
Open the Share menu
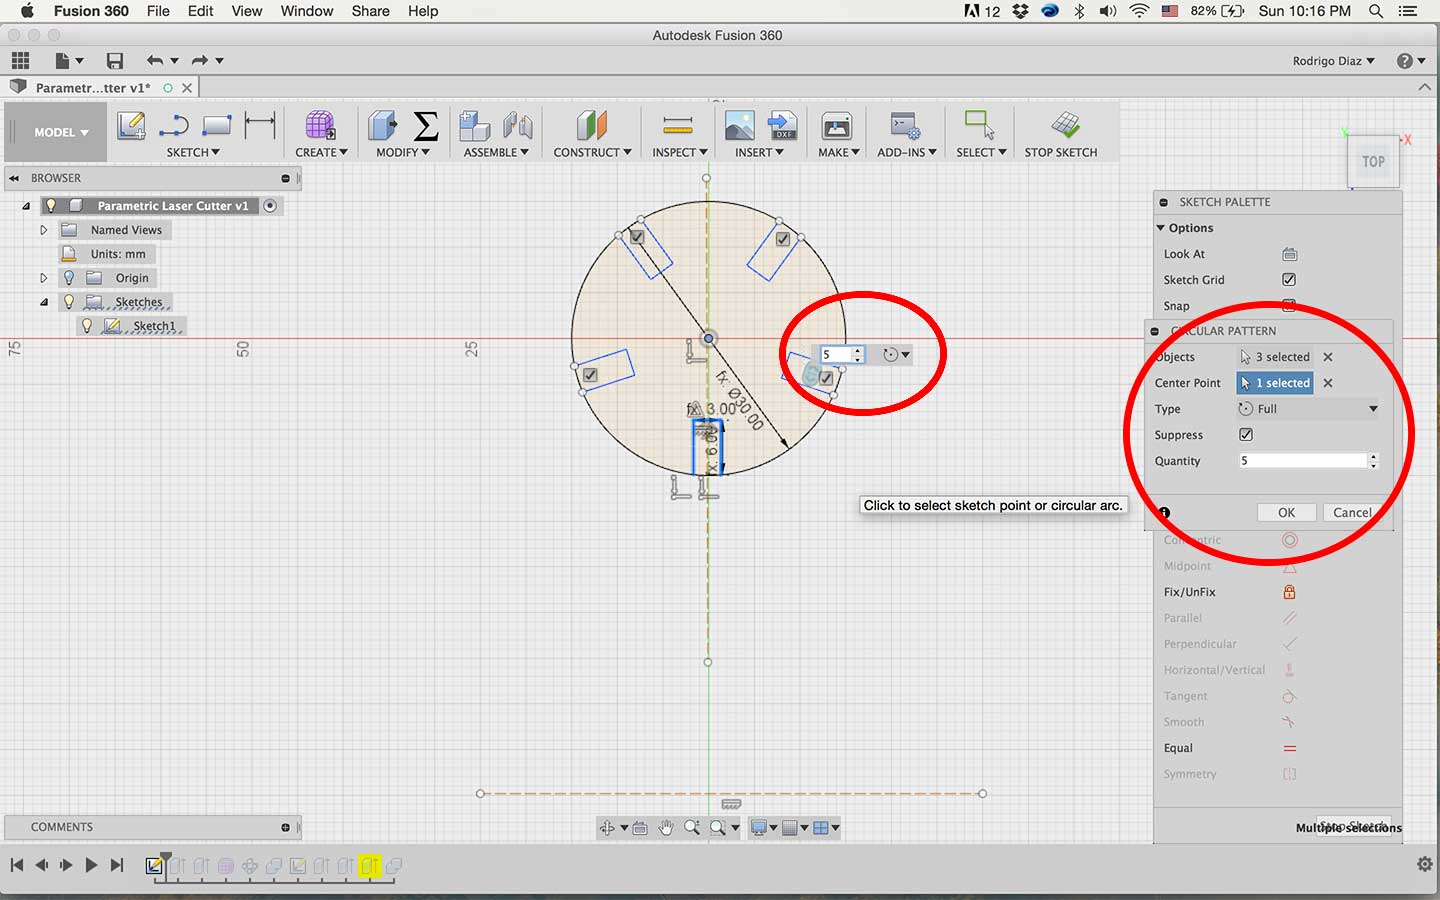click(x=370, y=11)
